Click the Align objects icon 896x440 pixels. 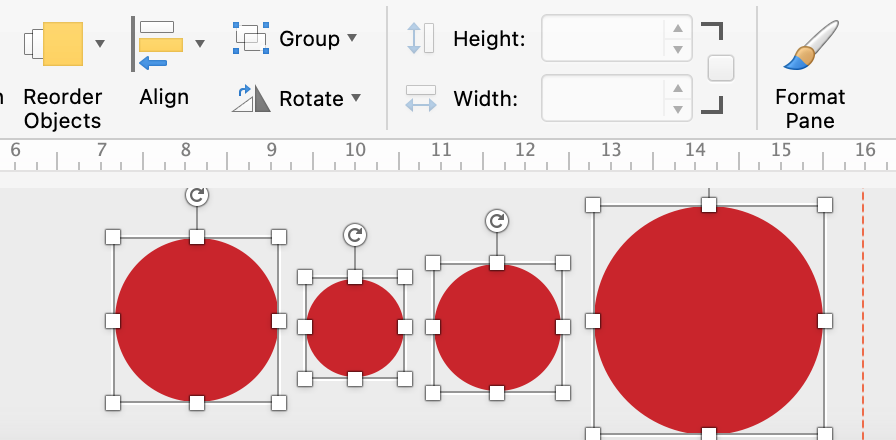coord(159,44)
